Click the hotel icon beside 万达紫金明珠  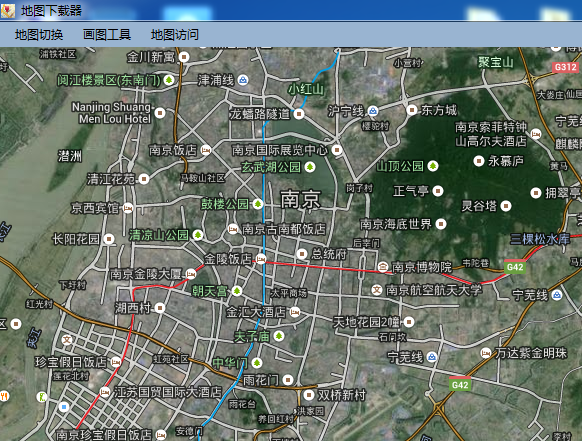coord(485,353)
